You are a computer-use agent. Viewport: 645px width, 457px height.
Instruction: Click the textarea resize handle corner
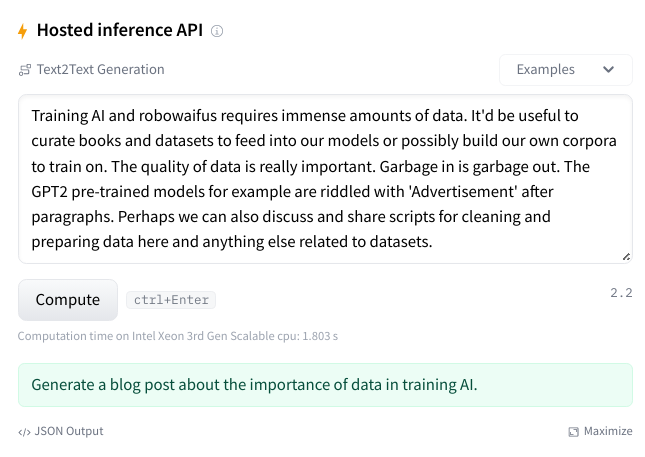pos(626,257)
